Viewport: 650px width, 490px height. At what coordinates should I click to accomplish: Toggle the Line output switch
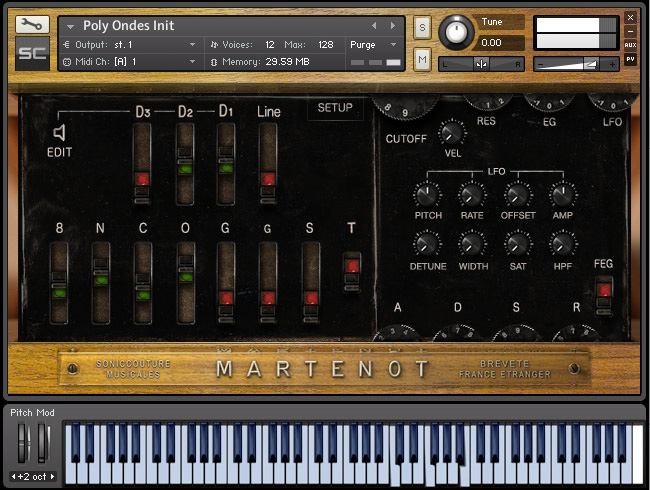tap(268, 164)
